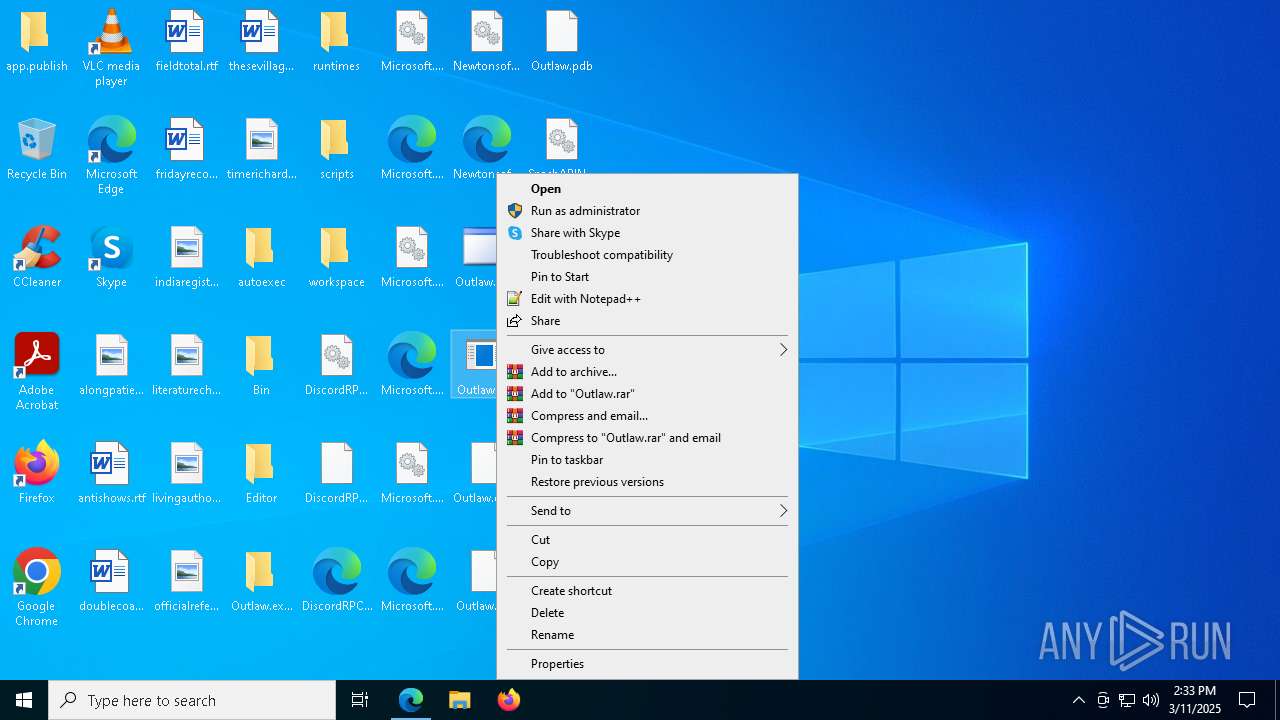Select the doublecoa... Word document icon
1280x720 pixels.
click(111, 572)
